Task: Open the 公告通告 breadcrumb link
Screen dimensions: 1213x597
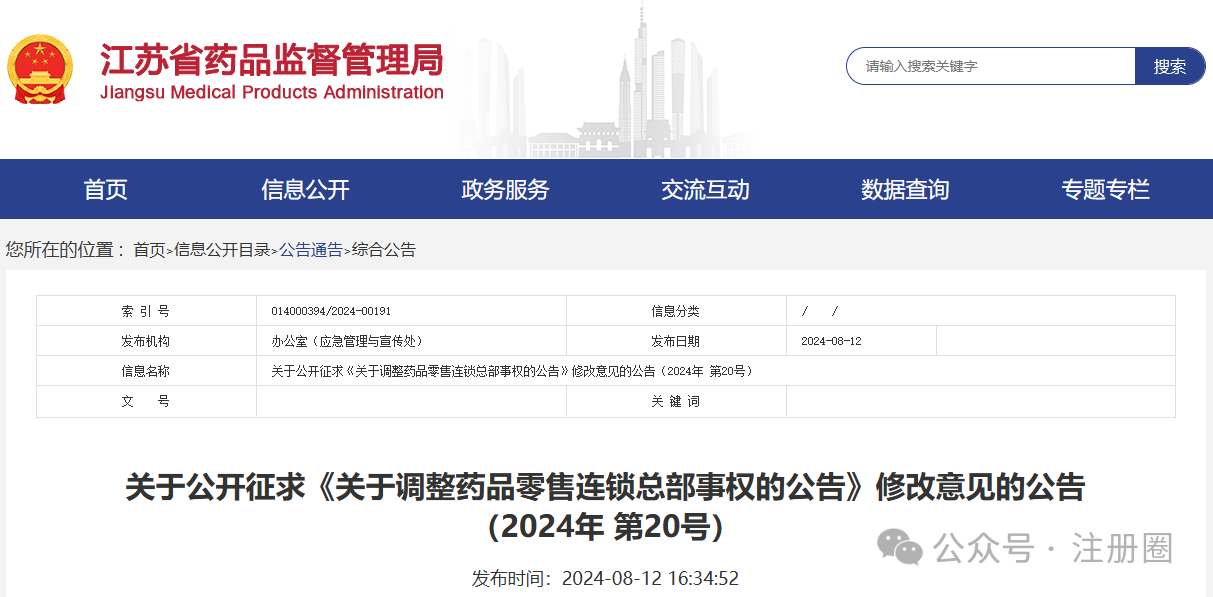Action: (x=310, y=250)
